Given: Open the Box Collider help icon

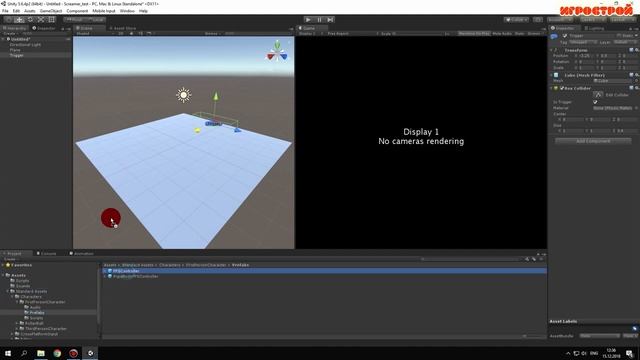Looking at the screenshot, I should [631, 88].
